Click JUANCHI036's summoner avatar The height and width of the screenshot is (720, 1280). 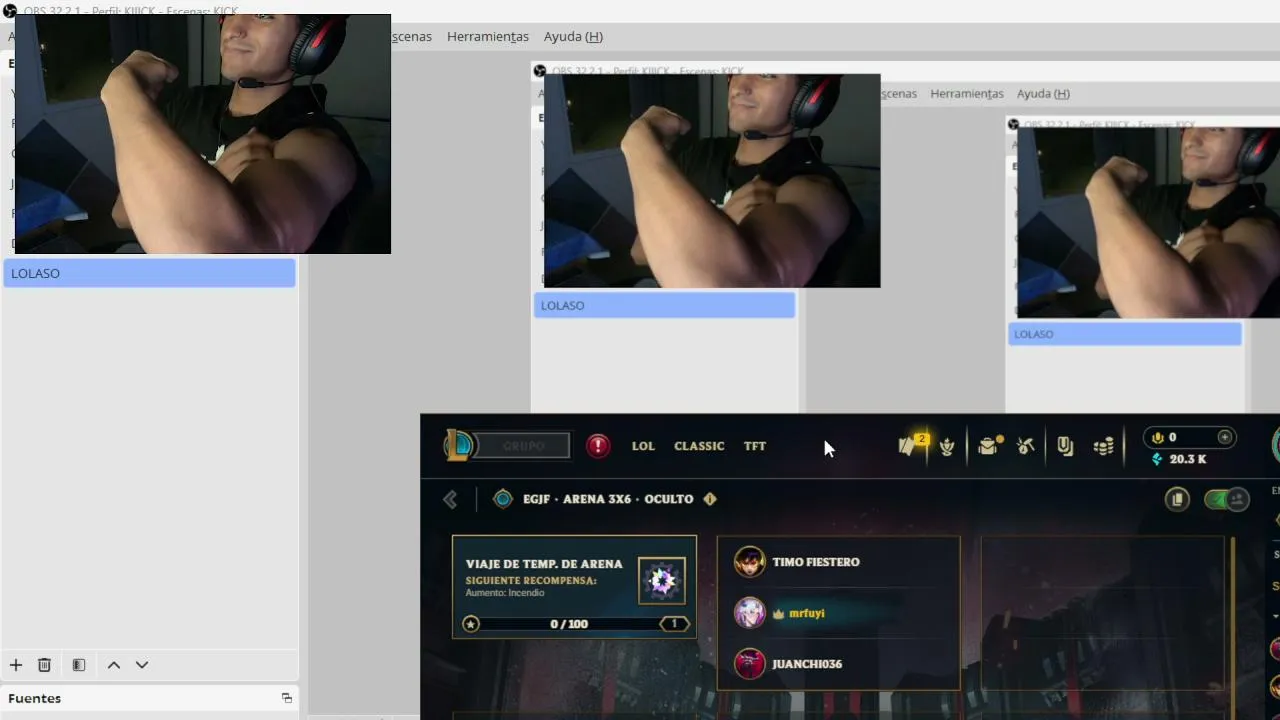[750, 664]
